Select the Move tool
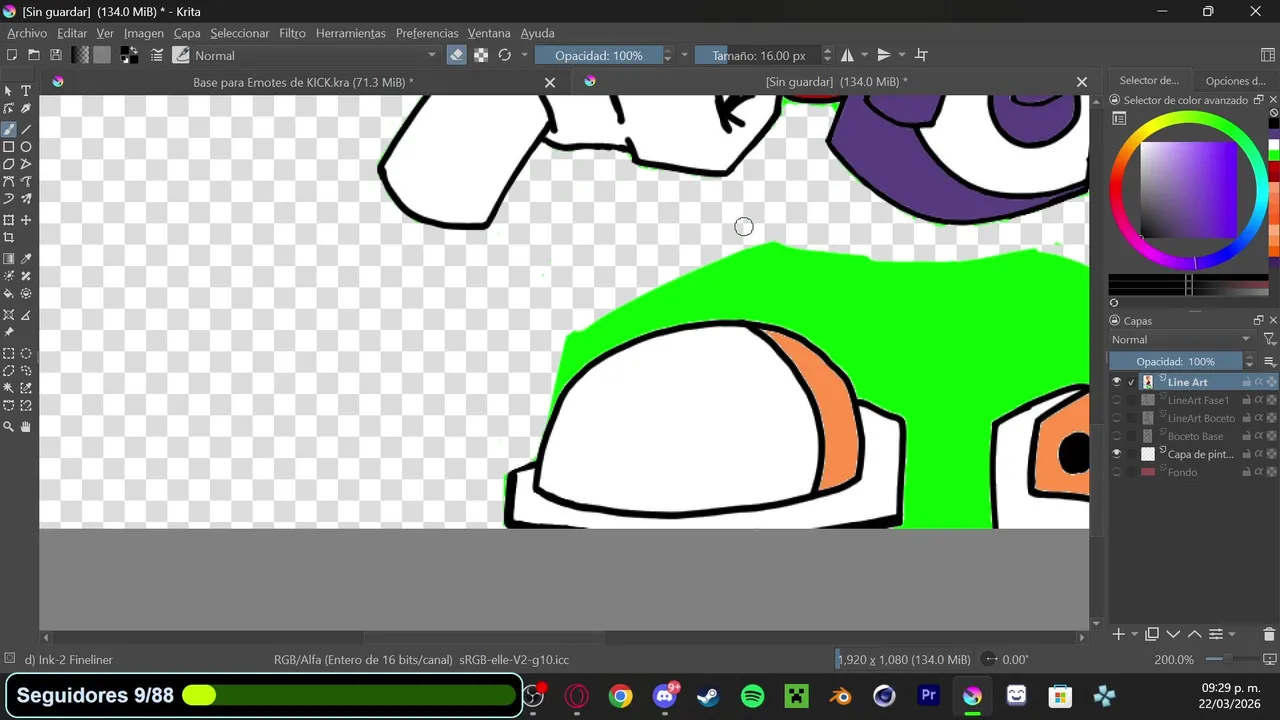 coord(26,220)
